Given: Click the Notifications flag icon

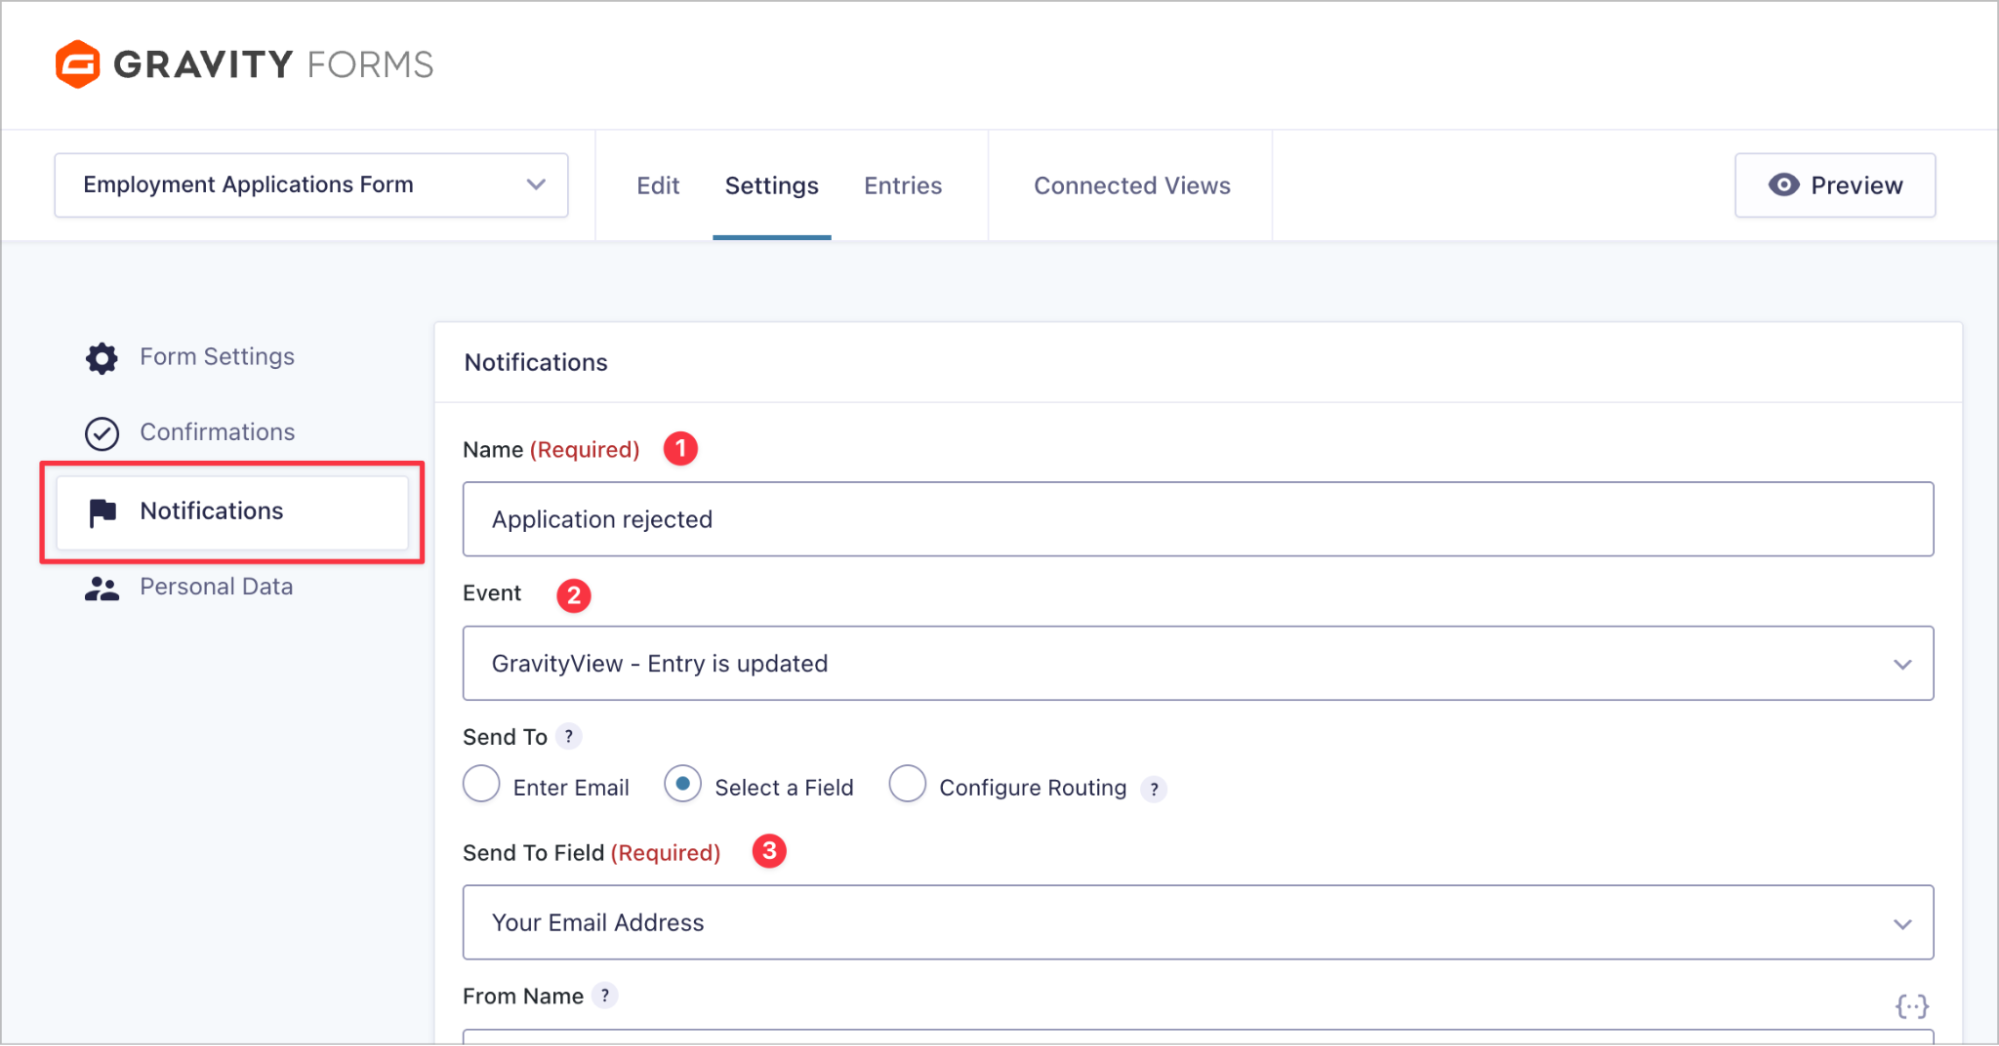Looking at the screenshot, I should pos(102,512).
